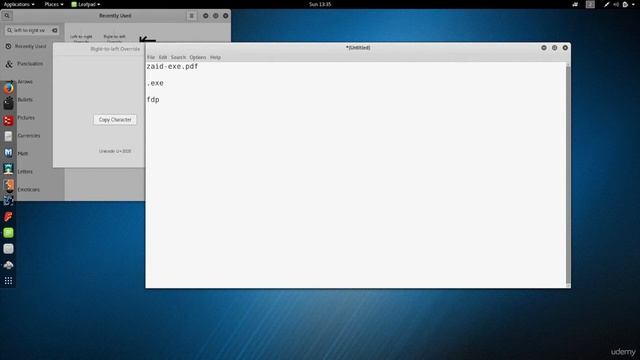
Task: Select Pictures category in Characters sidebar
Action: pos(26,118)
